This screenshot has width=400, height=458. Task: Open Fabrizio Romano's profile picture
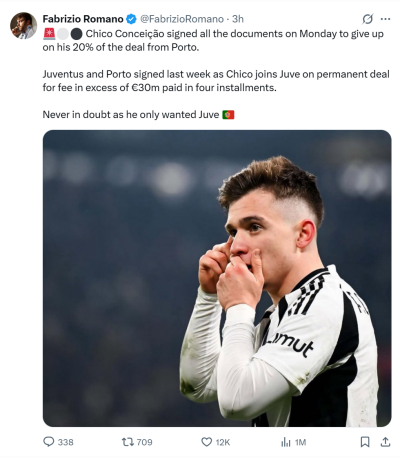click(23, 26)
